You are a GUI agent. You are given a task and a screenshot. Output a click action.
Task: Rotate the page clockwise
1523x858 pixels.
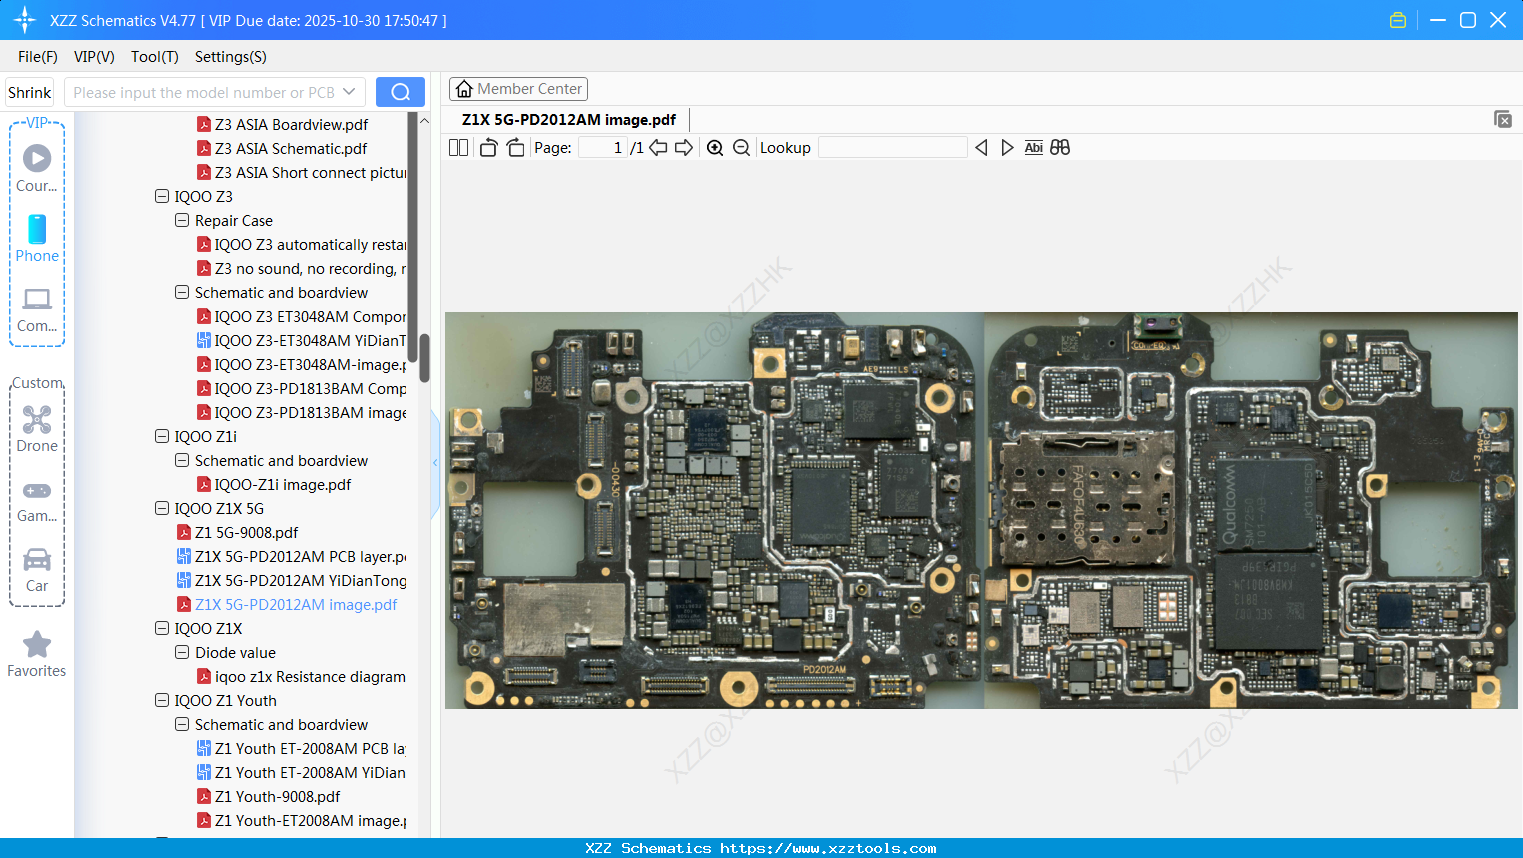(x=515, y=148)
